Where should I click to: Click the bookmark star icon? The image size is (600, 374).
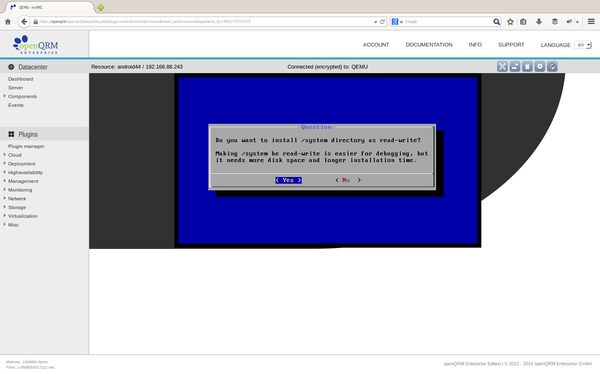[x=510, y=22]
